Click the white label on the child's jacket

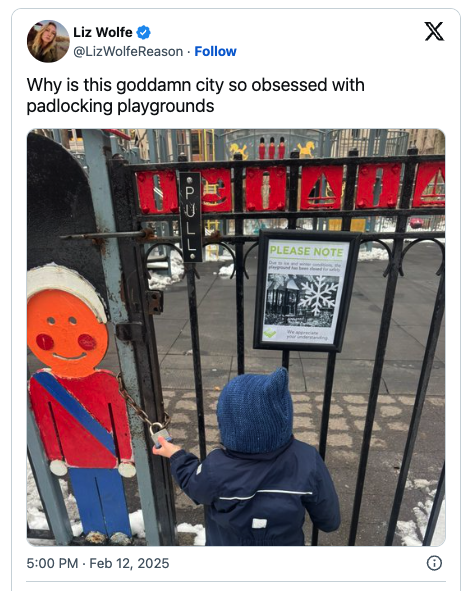click(x=259, y=523)
